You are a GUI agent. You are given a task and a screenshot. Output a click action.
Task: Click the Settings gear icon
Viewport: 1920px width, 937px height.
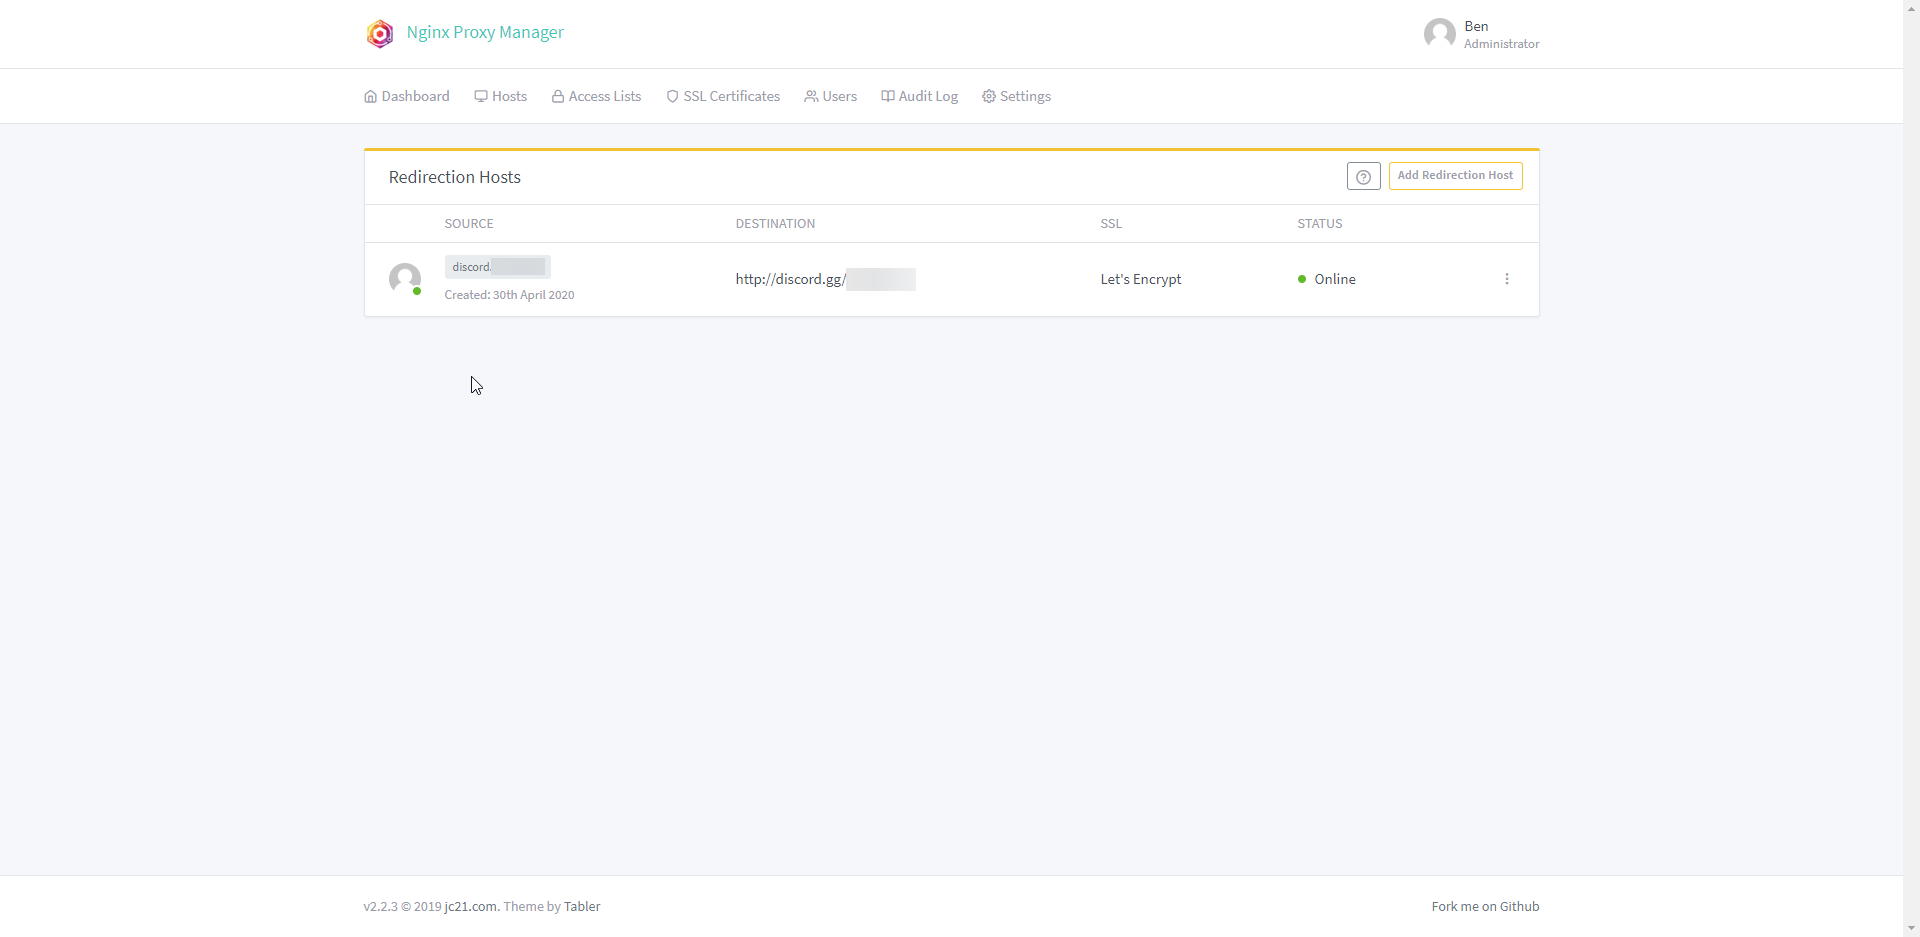pyautogui.click(x=989, y=95)
